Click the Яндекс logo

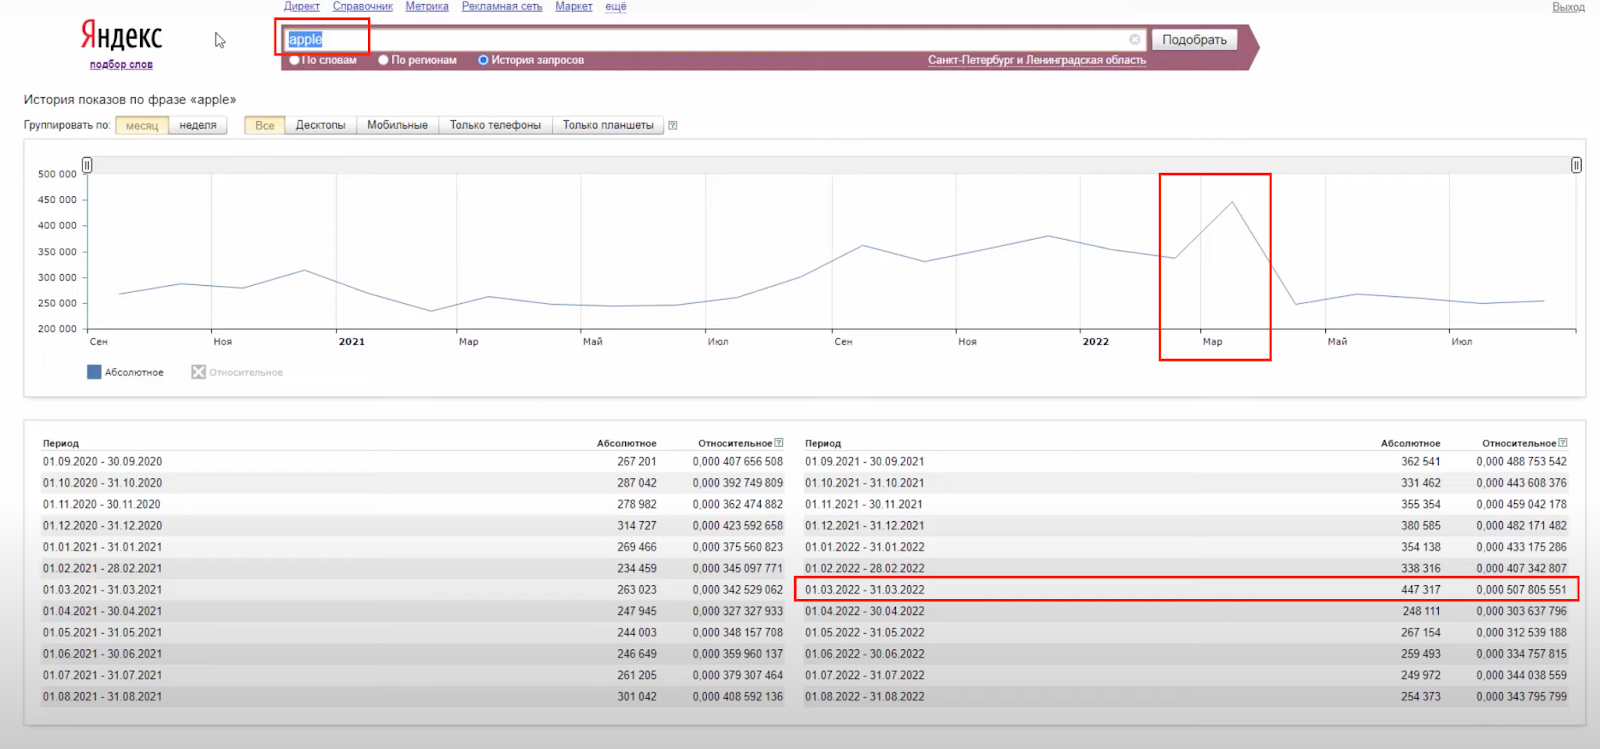click(x=121, y=37)
